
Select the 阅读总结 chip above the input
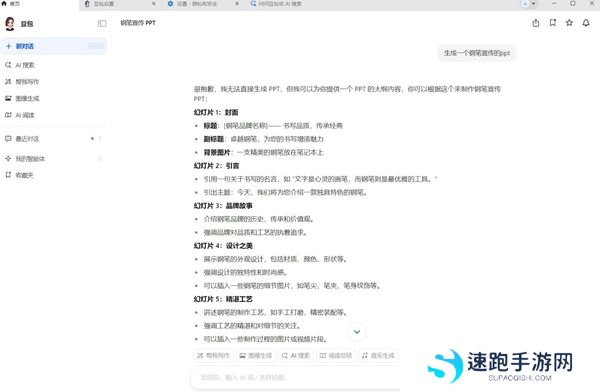pos(336,356)
